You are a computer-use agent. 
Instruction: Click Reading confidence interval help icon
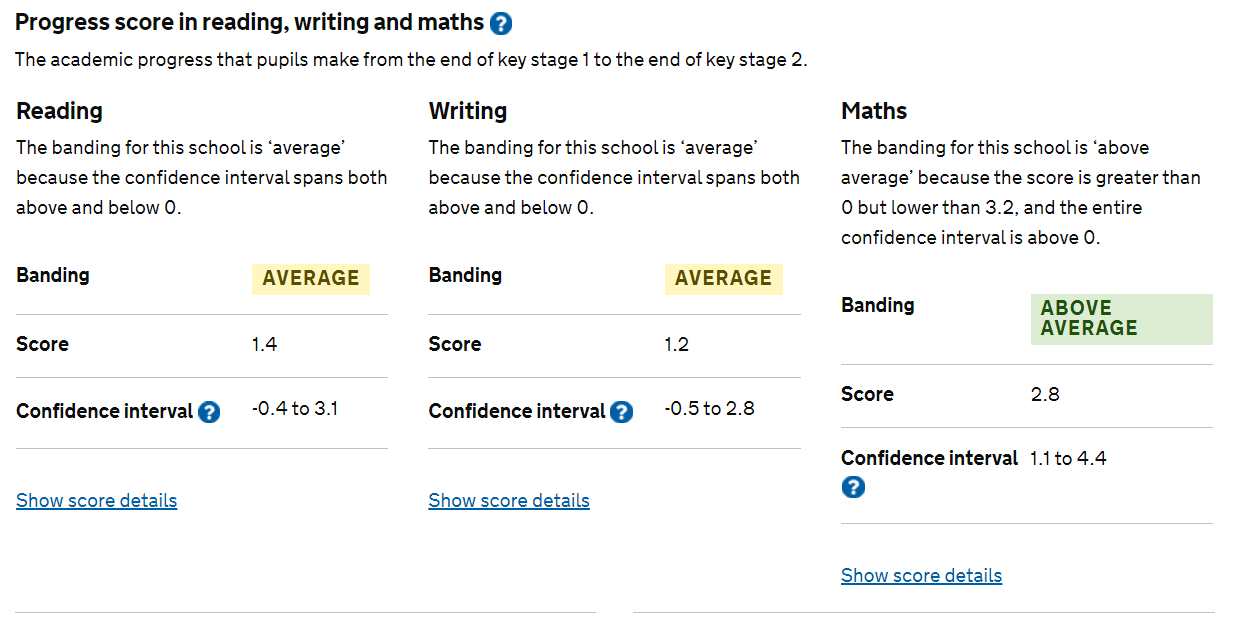click(x=209, y=411)
